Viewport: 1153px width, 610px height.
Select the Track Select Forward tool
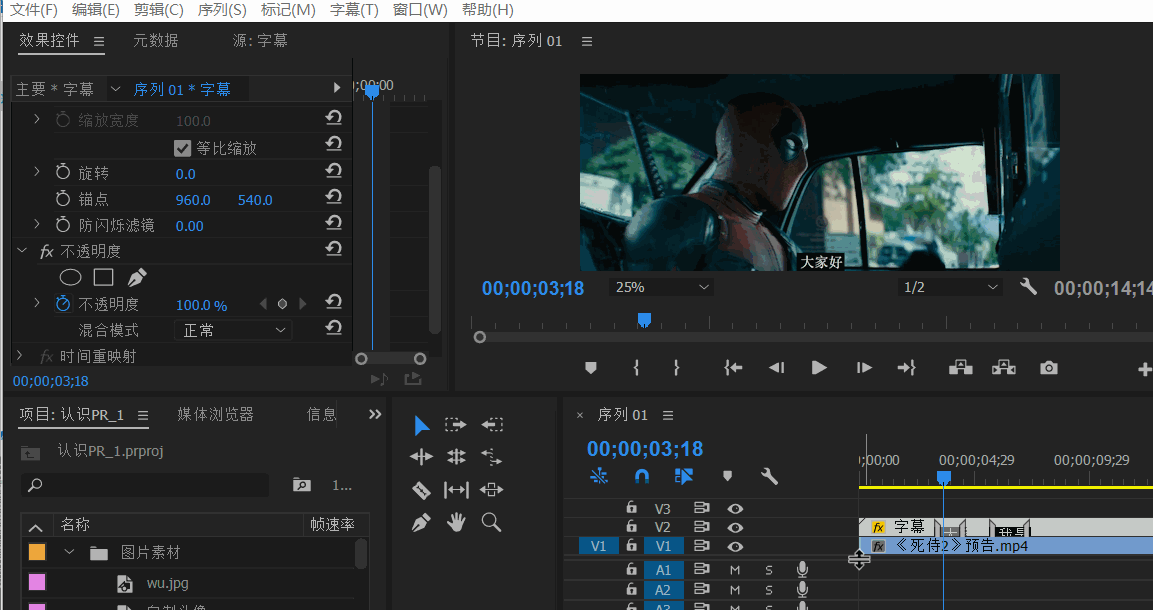456,425
